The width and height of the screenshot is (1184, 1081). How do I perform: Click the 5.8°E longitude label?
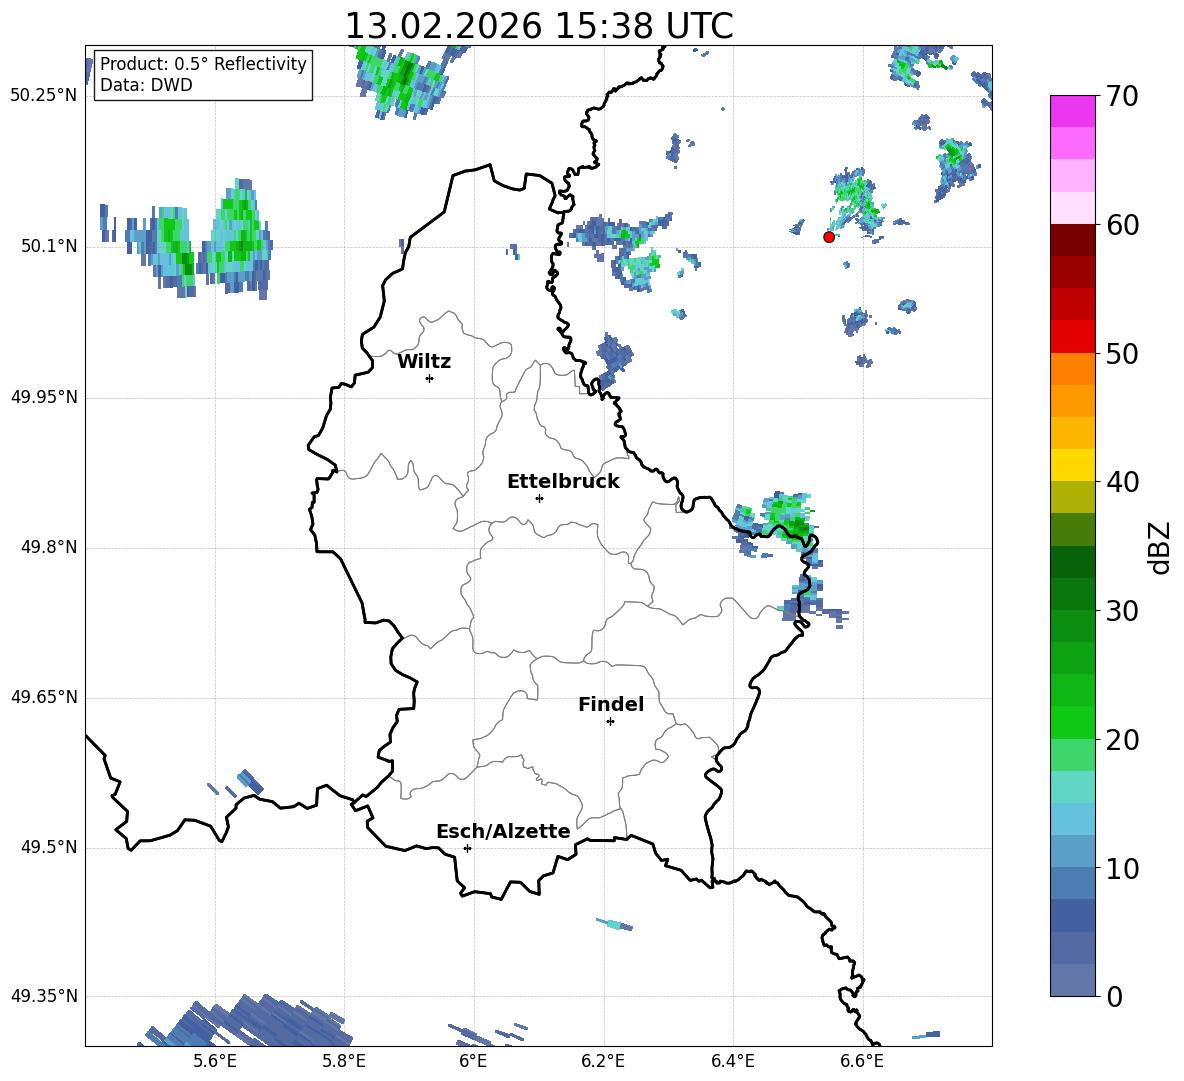(344, 1061)
